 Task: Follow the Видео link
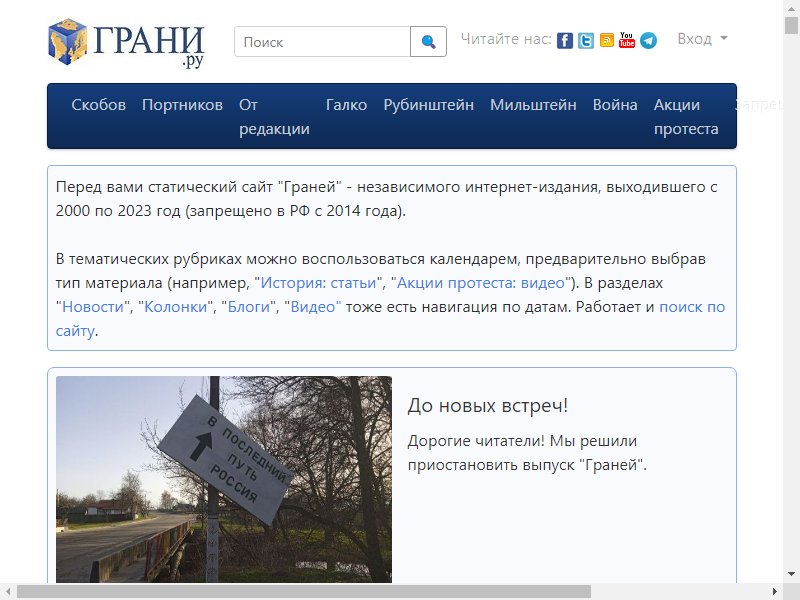[313, 307]
